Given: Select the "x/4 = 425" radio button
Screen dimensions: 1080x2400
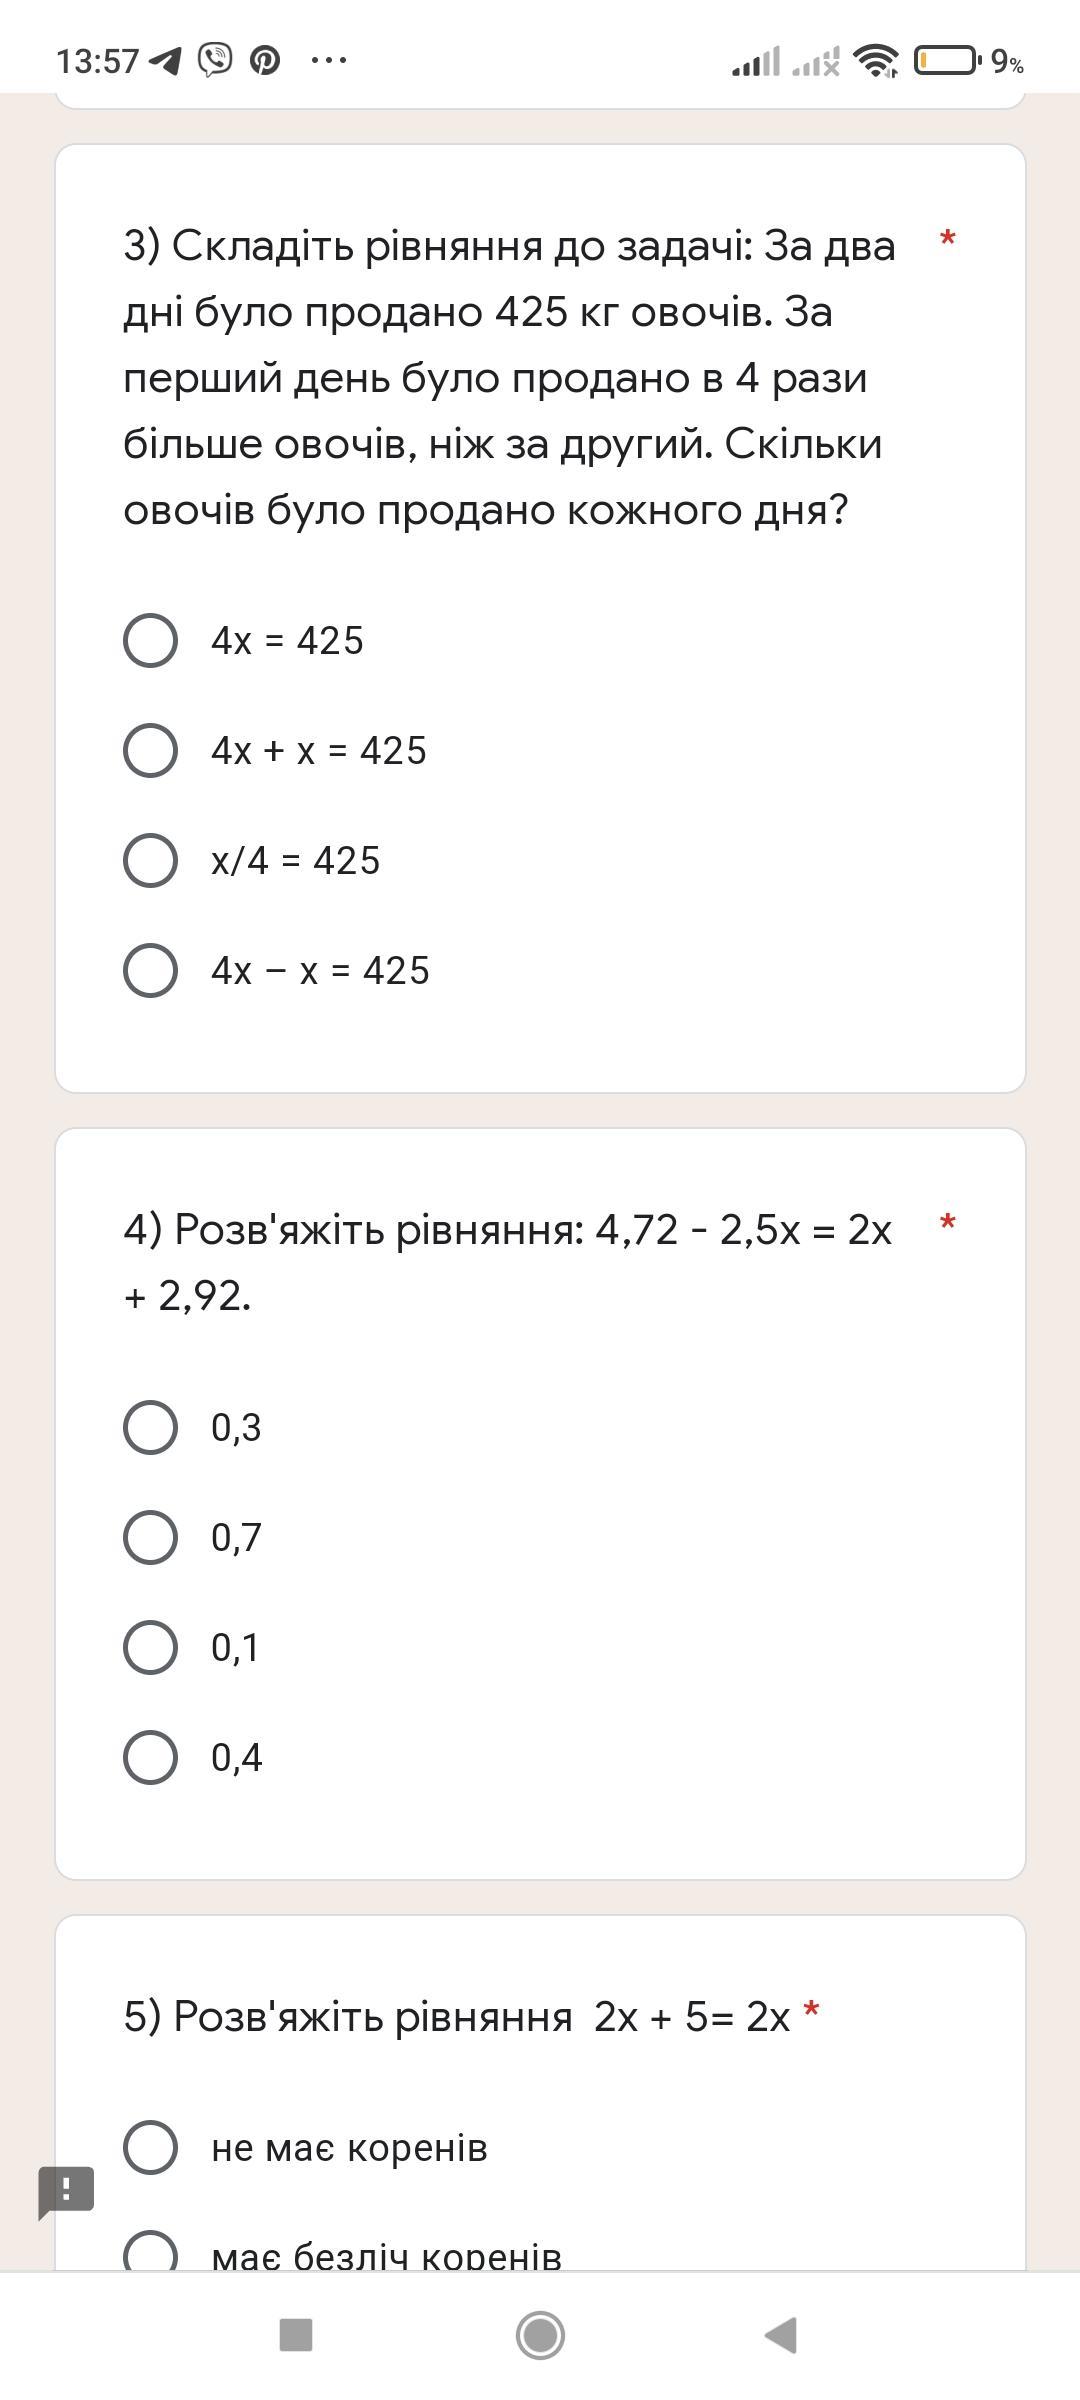Looking at the screenshot, I should click(x=151, y=860).
